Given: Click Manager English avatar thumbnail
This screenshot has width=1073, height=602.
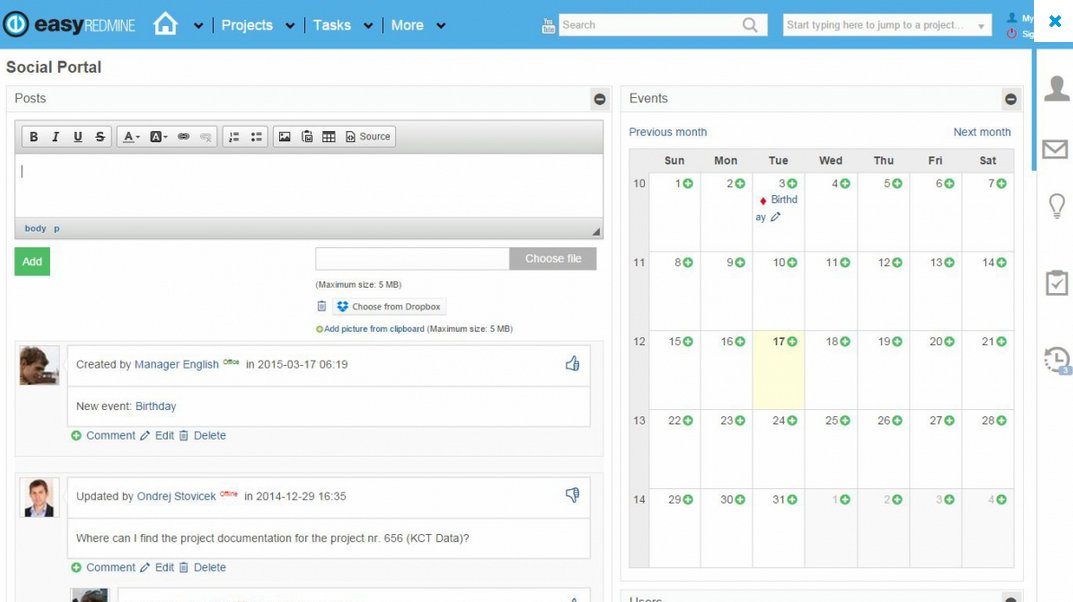Looking at the screenshot, I should coord(39,365).
